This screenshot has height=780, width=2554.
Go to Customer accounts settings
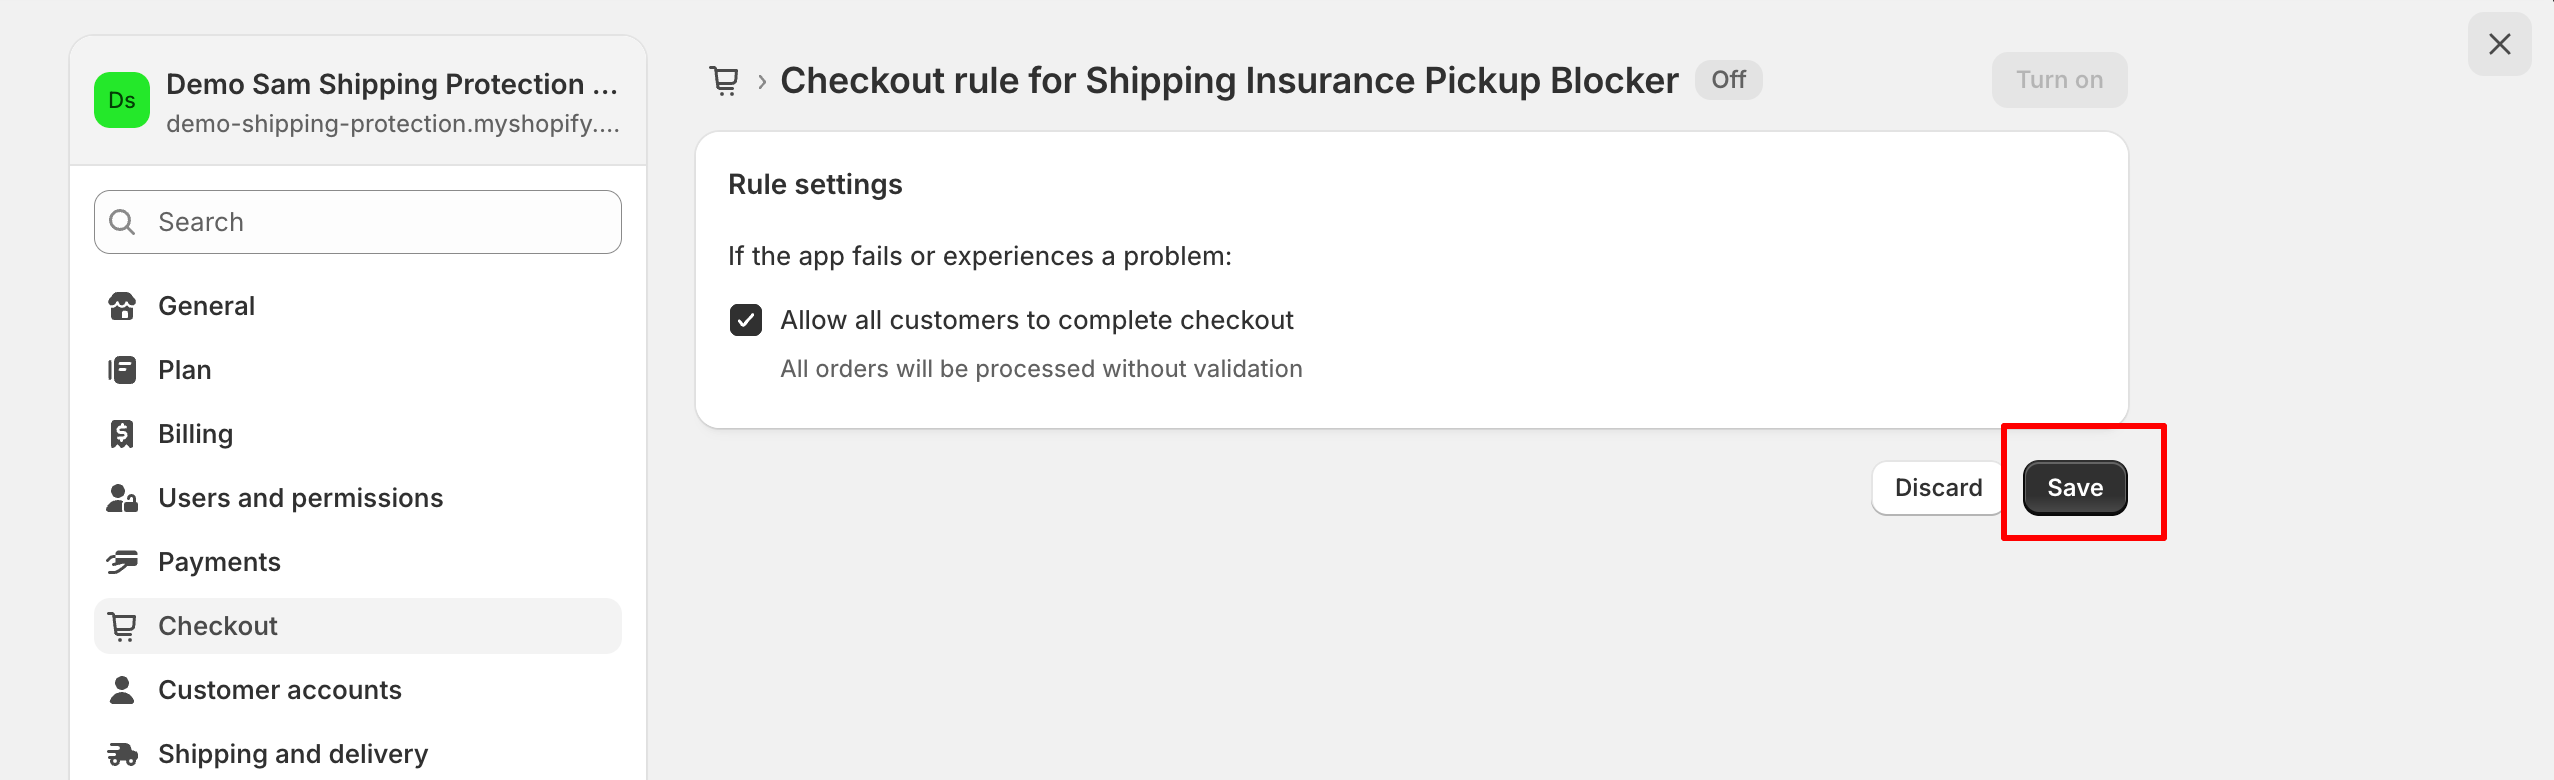[280, 690]
